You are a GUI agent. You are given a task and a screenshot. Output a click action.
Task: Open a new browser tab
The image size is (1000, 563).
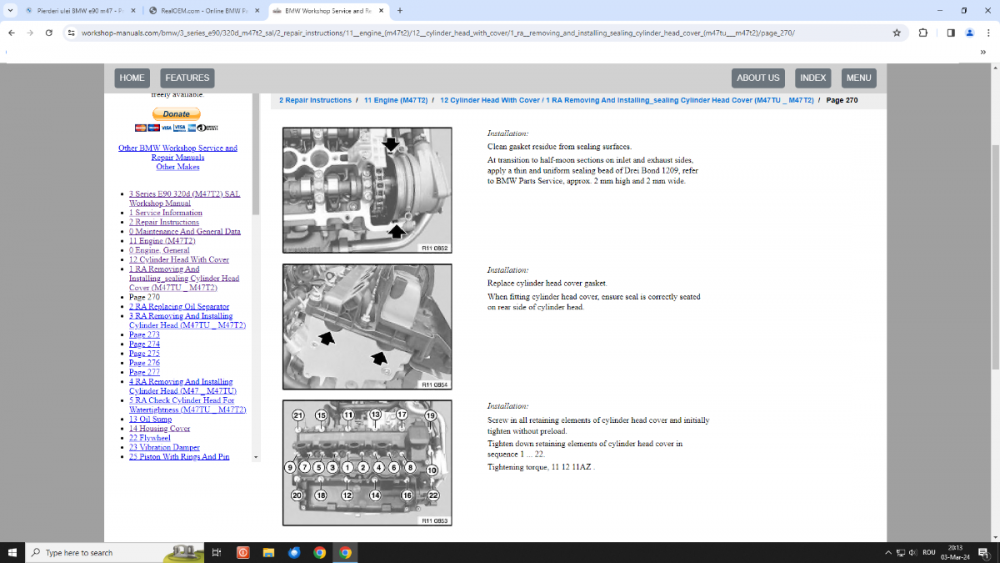point(400,10)
